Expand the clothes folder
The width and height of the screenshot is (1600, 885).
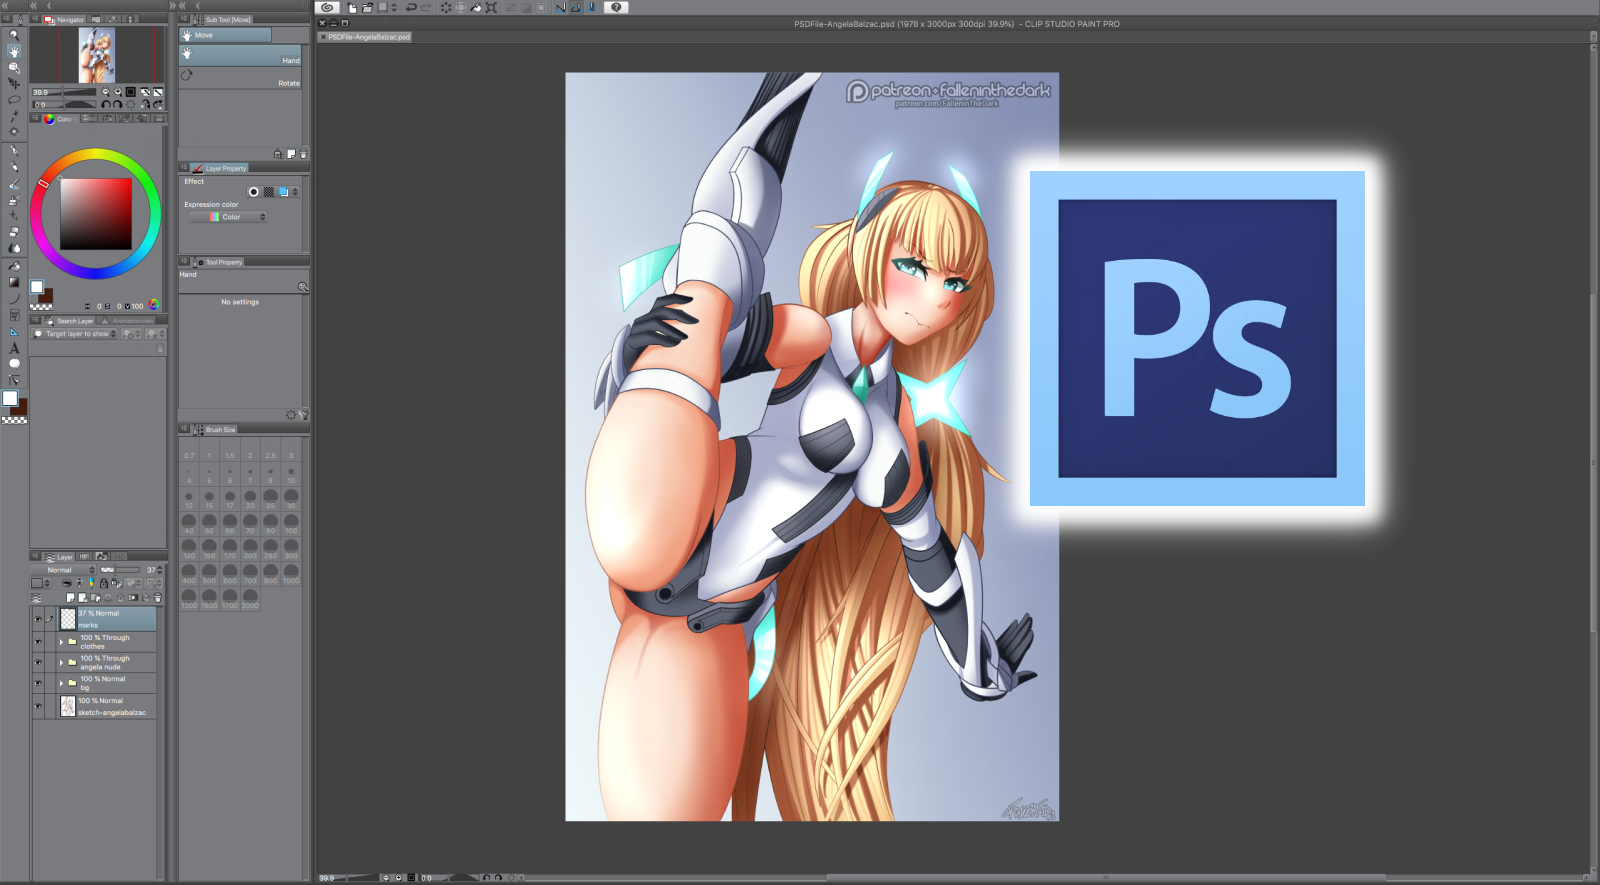point(61,641)
